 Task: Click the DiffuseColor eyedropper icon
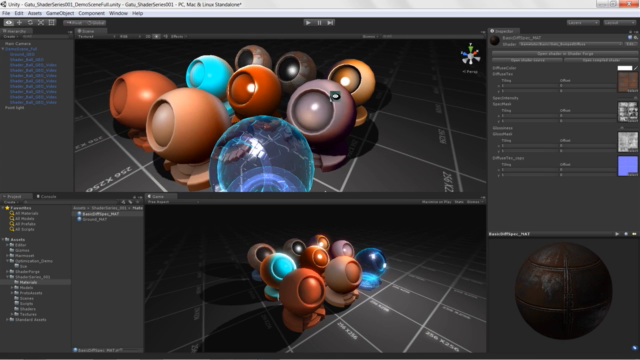click(636, 68)
